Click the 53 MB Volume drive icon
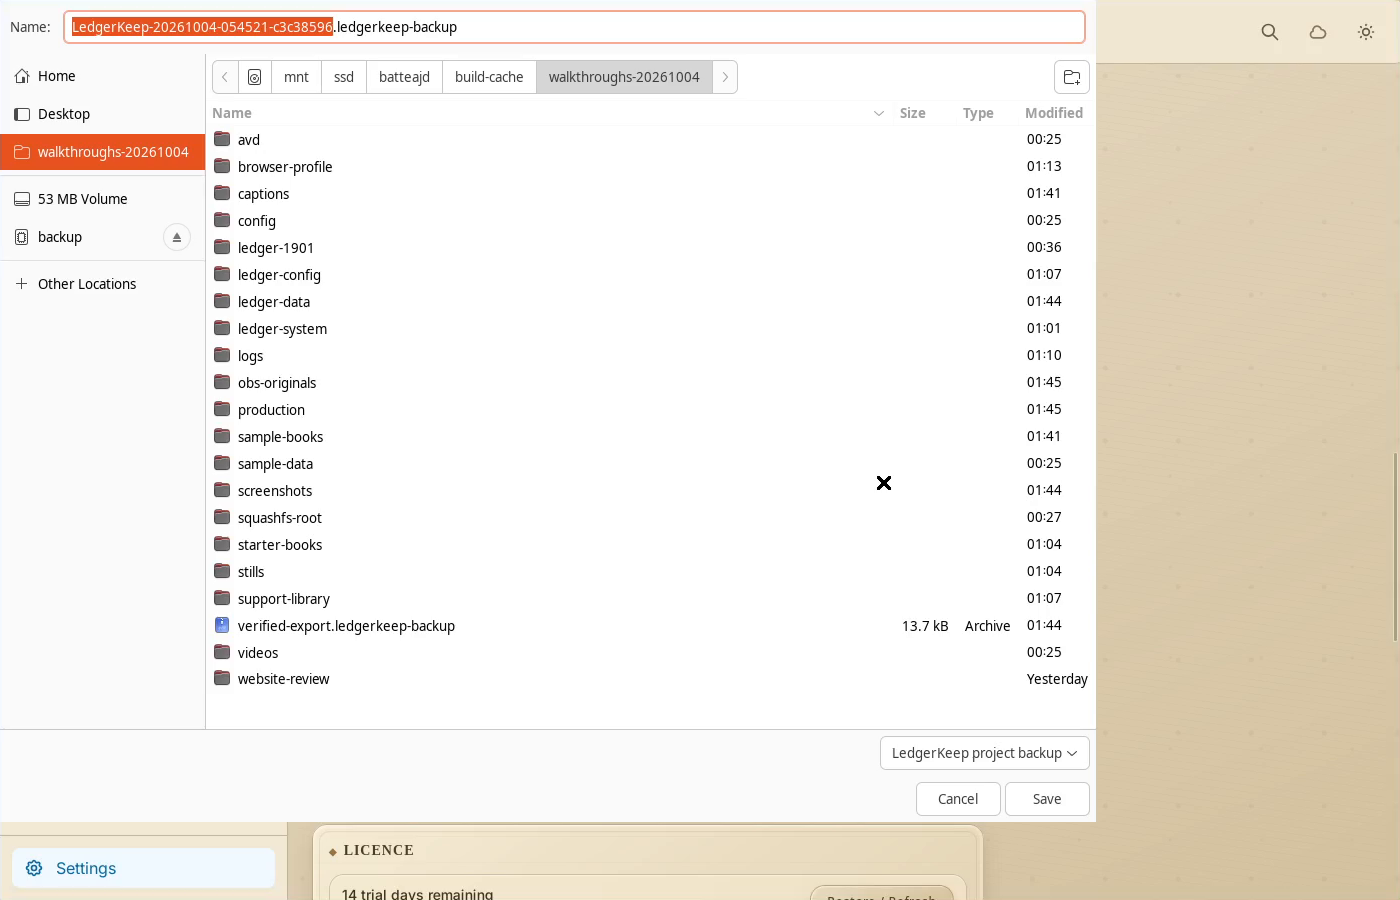The width and height of the screenshot is (1400, 900). pos(22,199)
